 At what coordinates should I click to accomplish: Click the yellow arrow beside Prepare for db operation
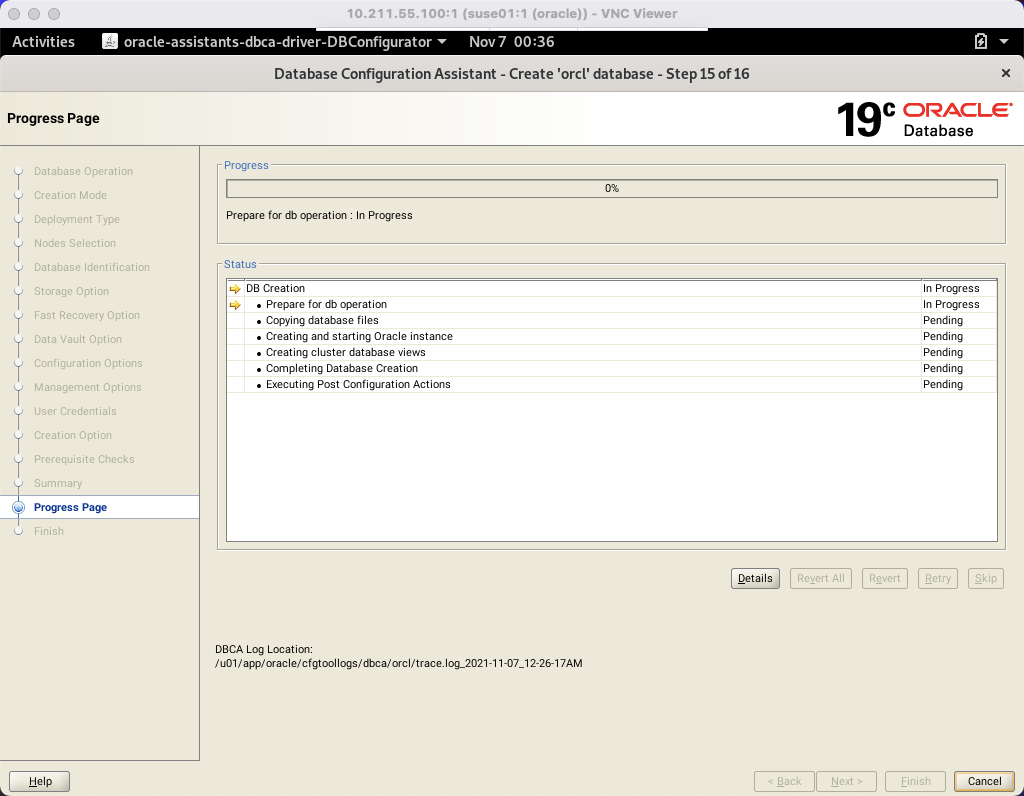(x=235, y=305)
